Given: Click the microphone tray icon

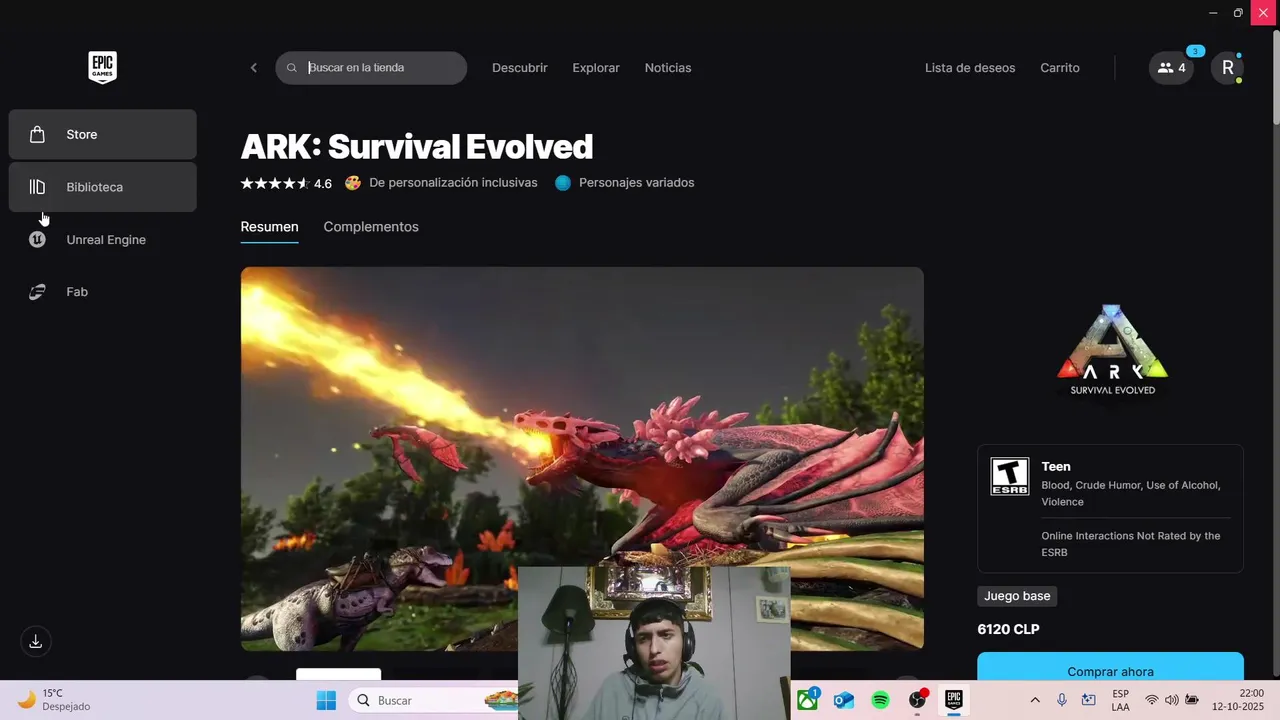Looking at the screenshot, I should click(x=1062, y=701).
